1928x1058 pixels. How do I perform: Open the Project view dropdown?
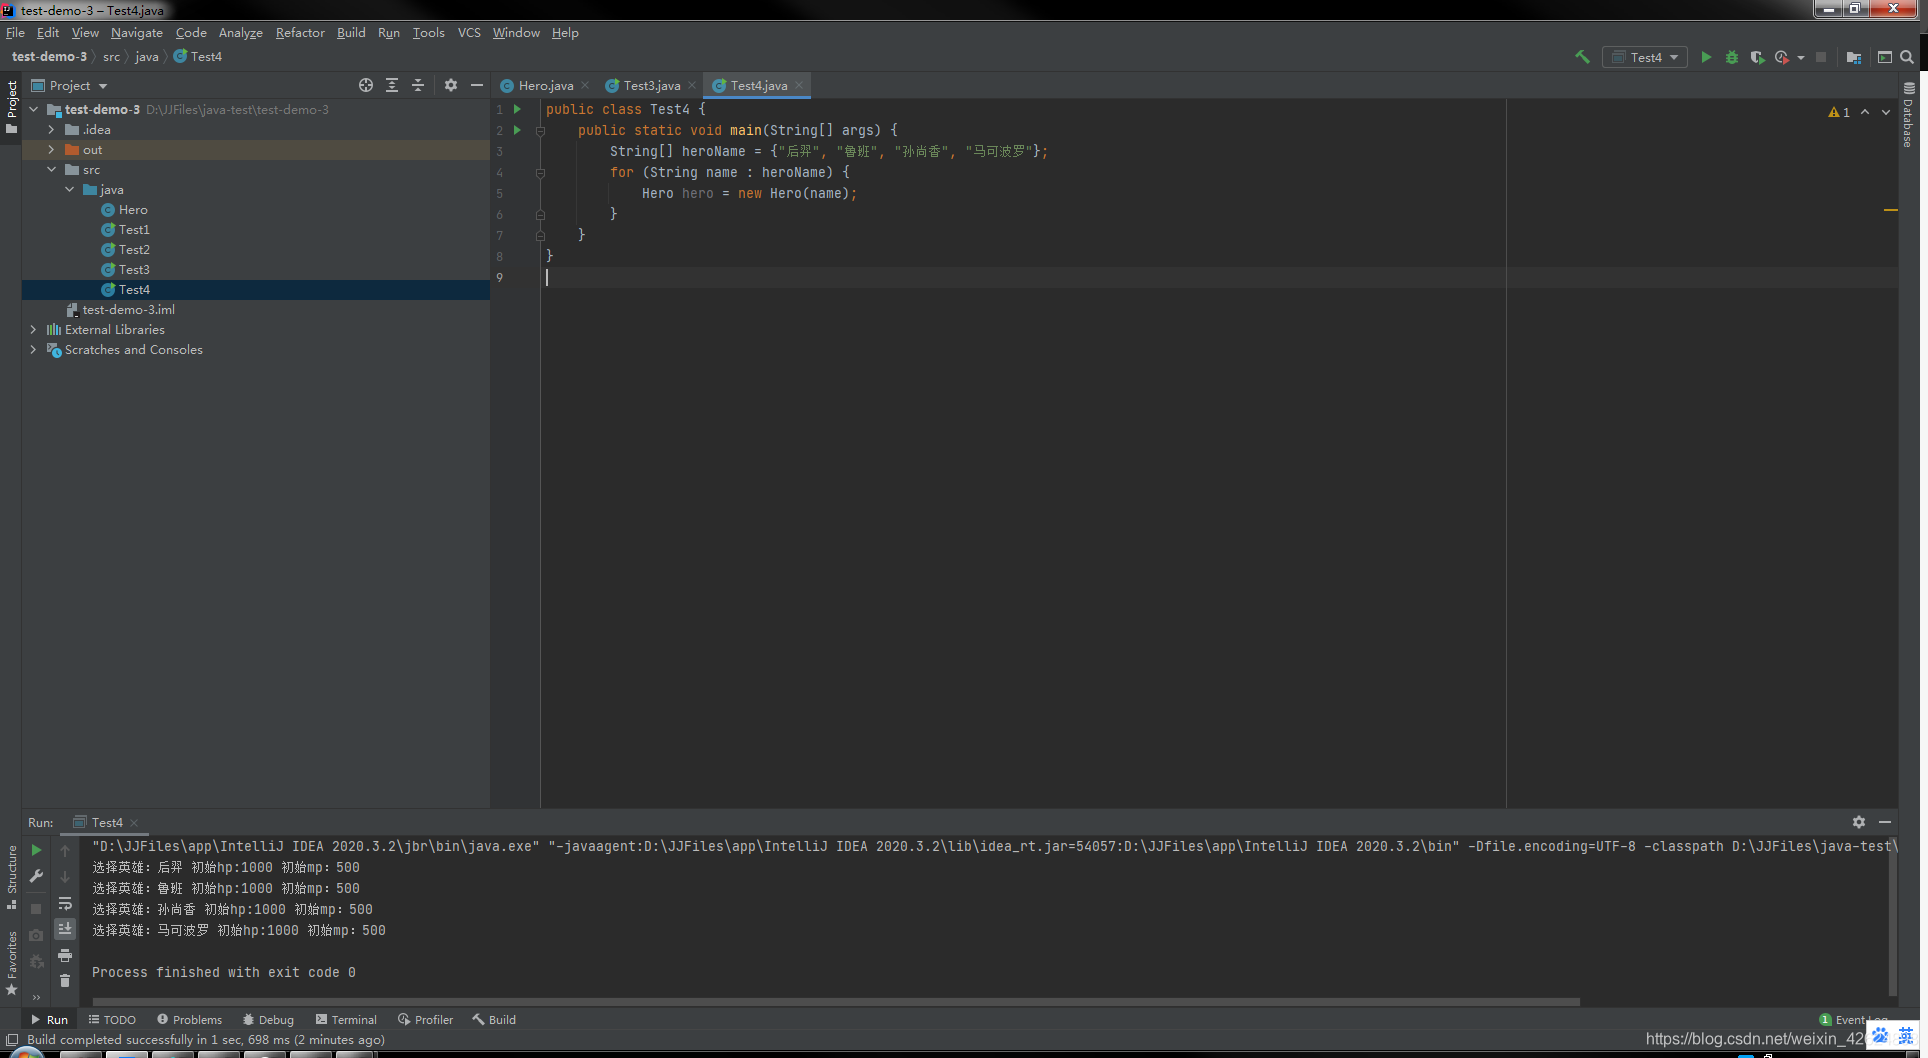[x=69, y=85]
